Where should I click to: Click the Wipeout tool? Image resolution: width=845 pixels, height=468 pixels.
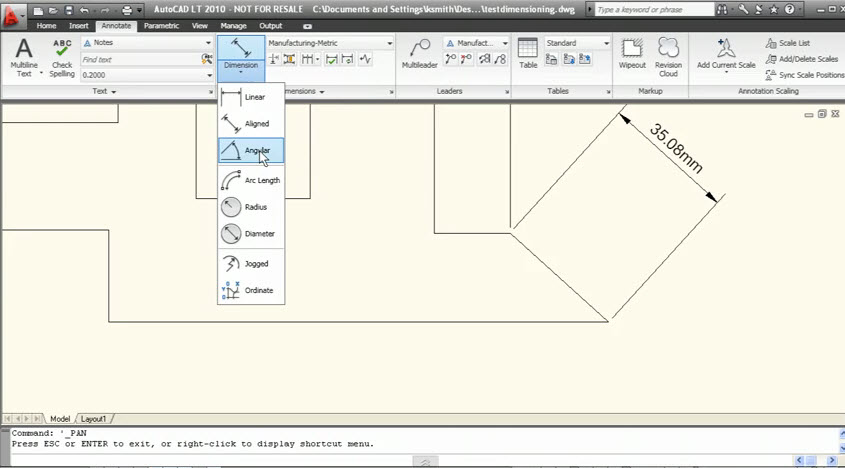coord(632,53)
